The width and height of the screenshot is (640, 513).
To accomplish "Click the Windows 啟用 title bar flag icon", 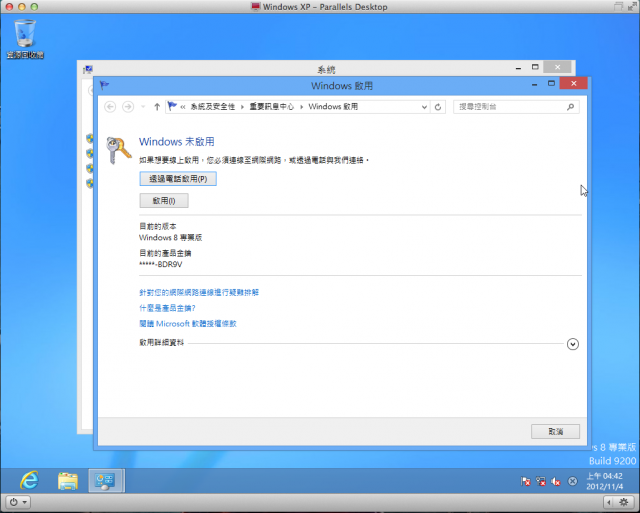I will (104, 85).
